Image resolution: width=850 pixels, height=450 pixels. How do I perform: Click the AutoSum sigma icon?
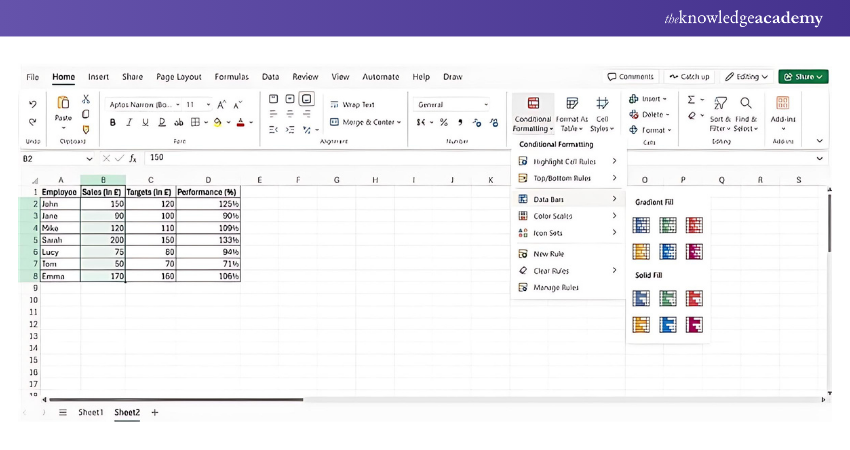[x=691, y=100]
